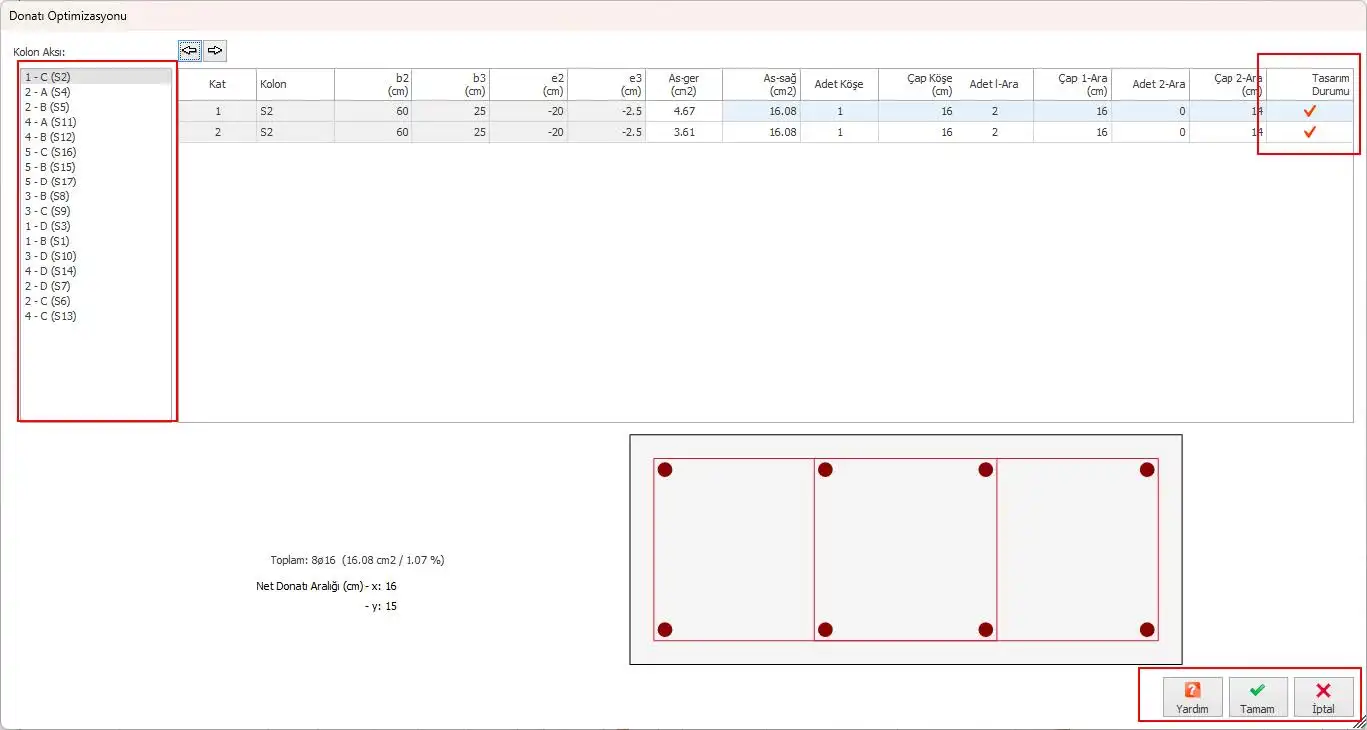The image size is (1367, 730).
Task: Click the design status checkmark for floor 1
Action: click(x=1309, y=111)
